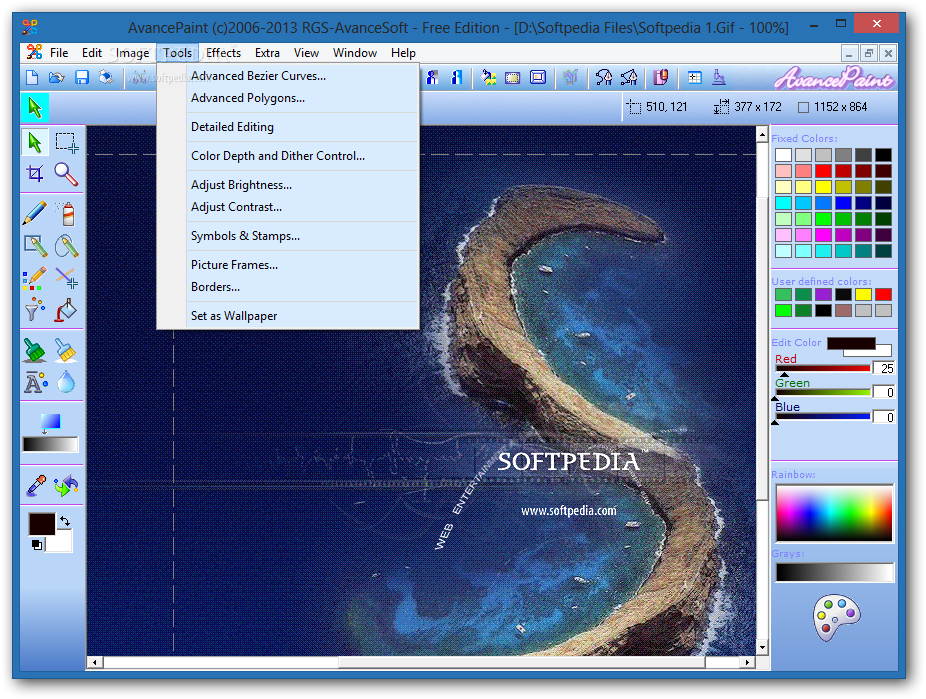
Task: Open a file with folder icon
Action: [x=57, y=77]
